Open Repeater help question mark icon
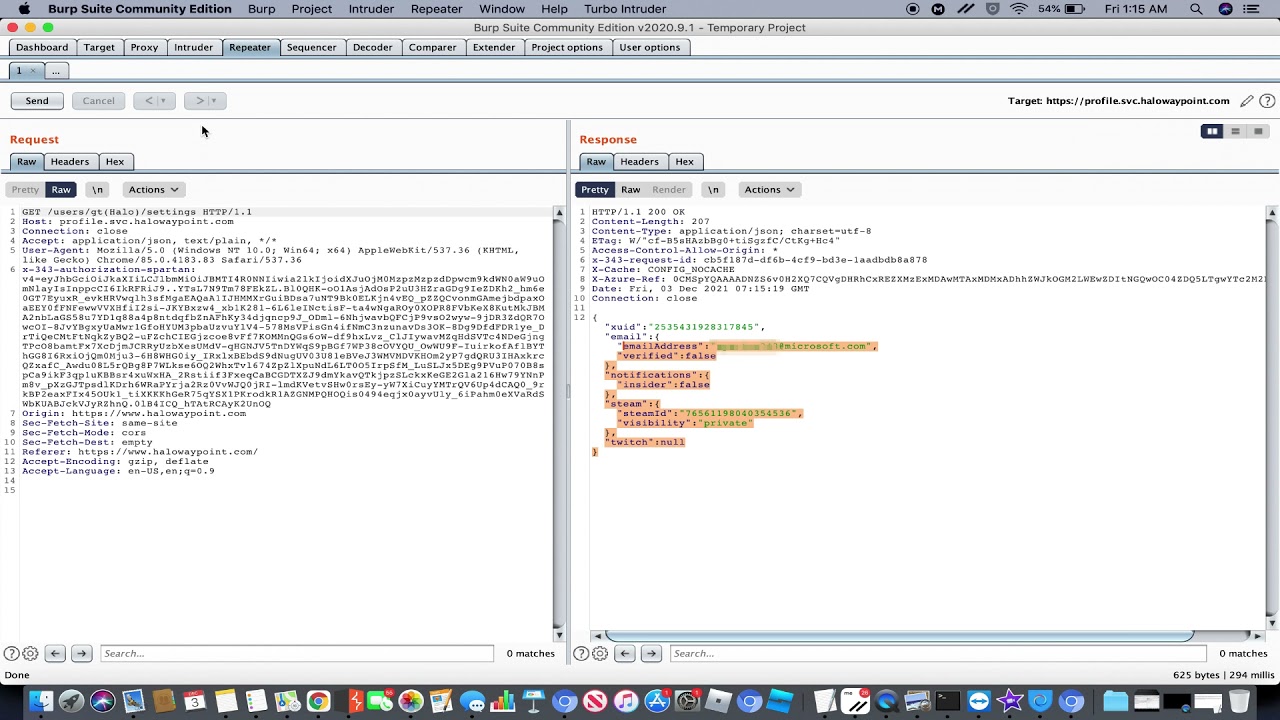 pos(1267,101)
